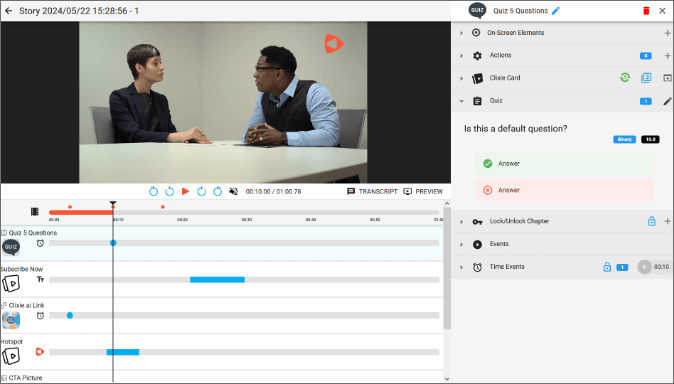Select the Hotspot track label
The width and height of the screenshot is (674, 384).
coord(12,341)
